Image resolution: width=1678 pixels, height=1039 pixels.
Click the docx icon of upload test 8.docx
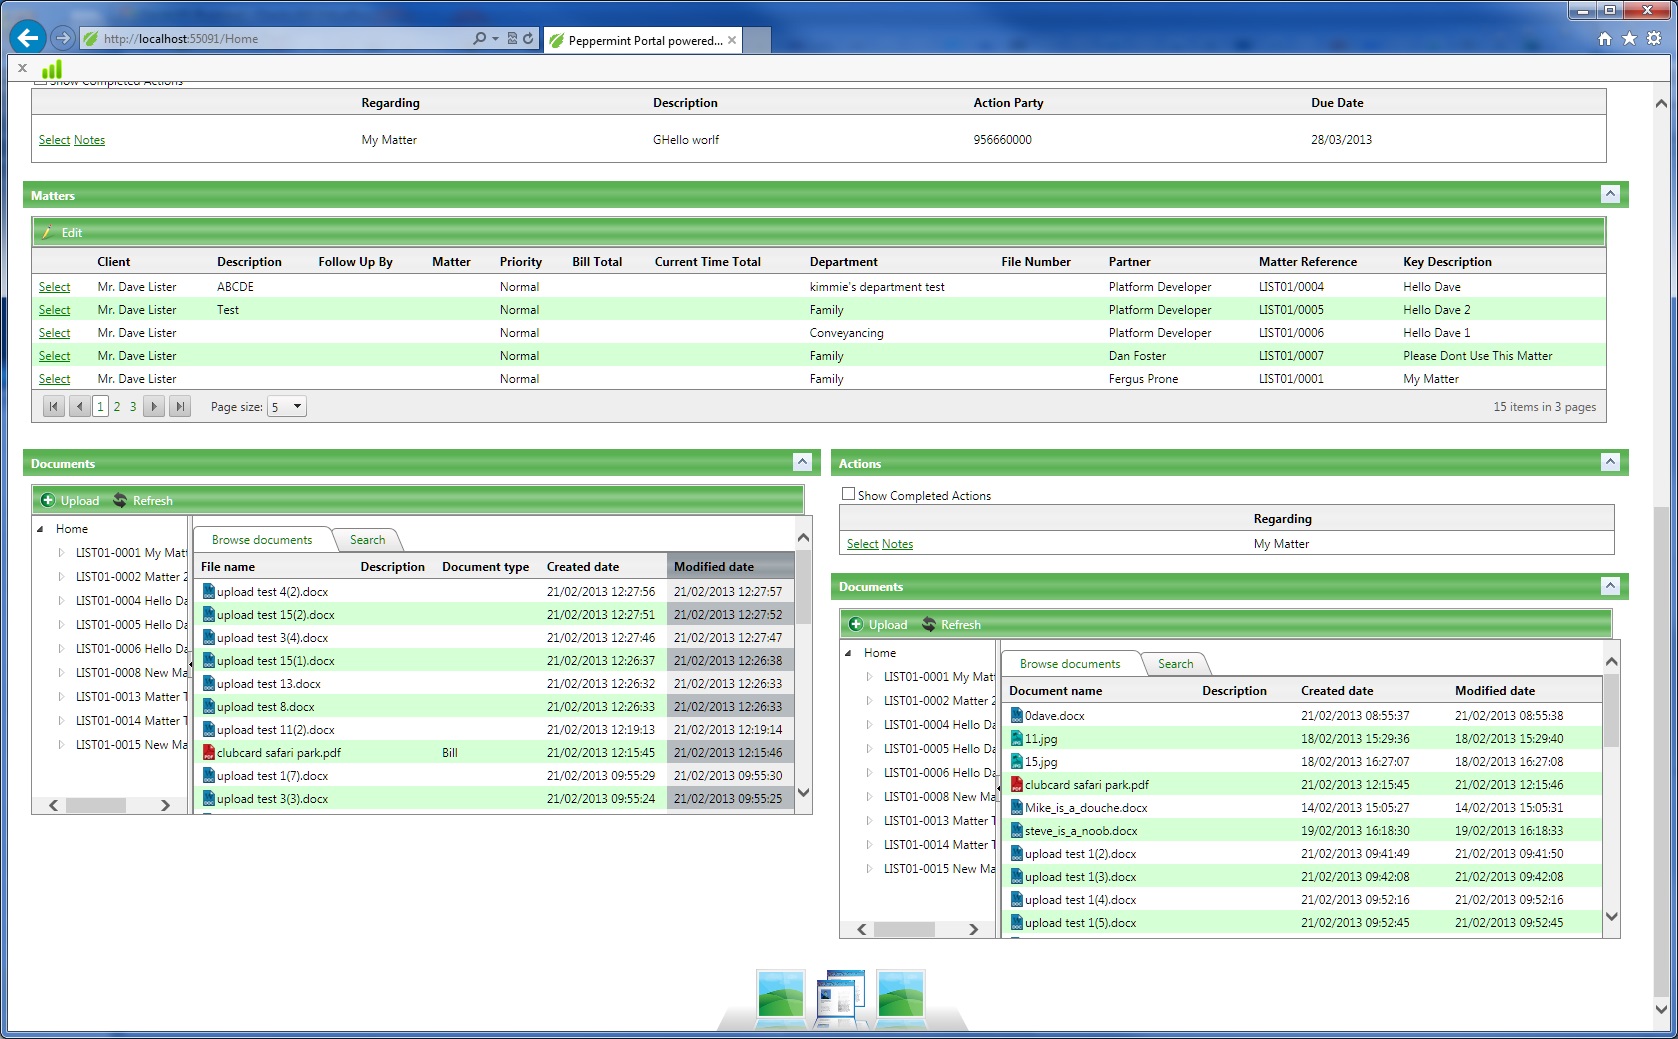tap(209, 706)
